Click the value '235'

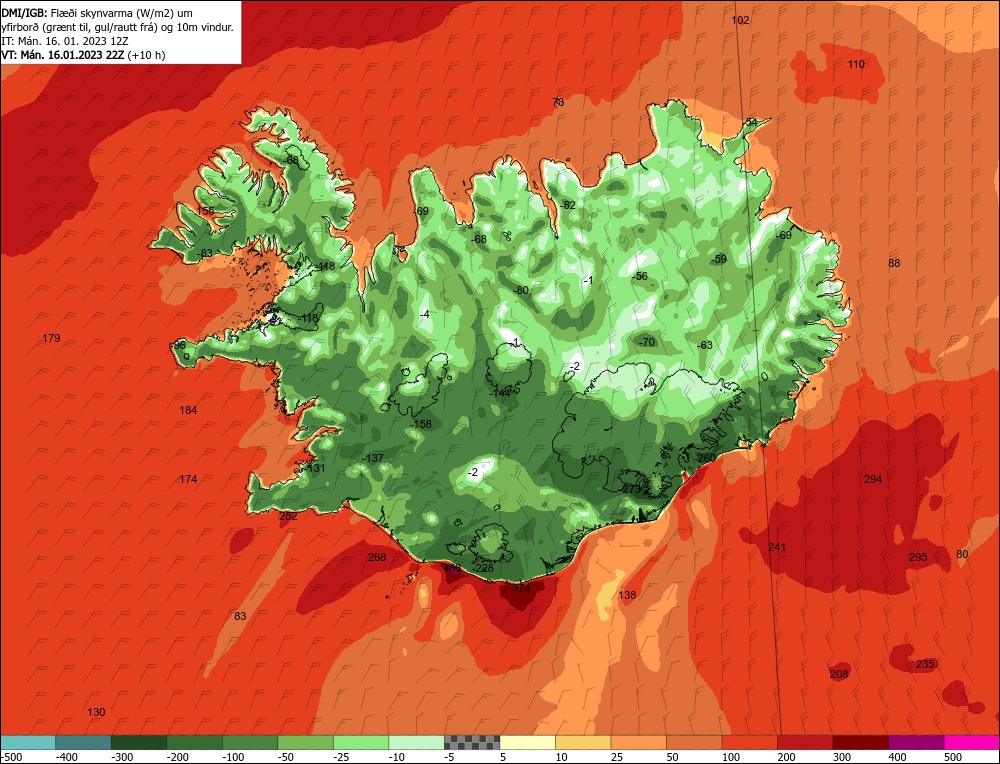coord(925,664)
